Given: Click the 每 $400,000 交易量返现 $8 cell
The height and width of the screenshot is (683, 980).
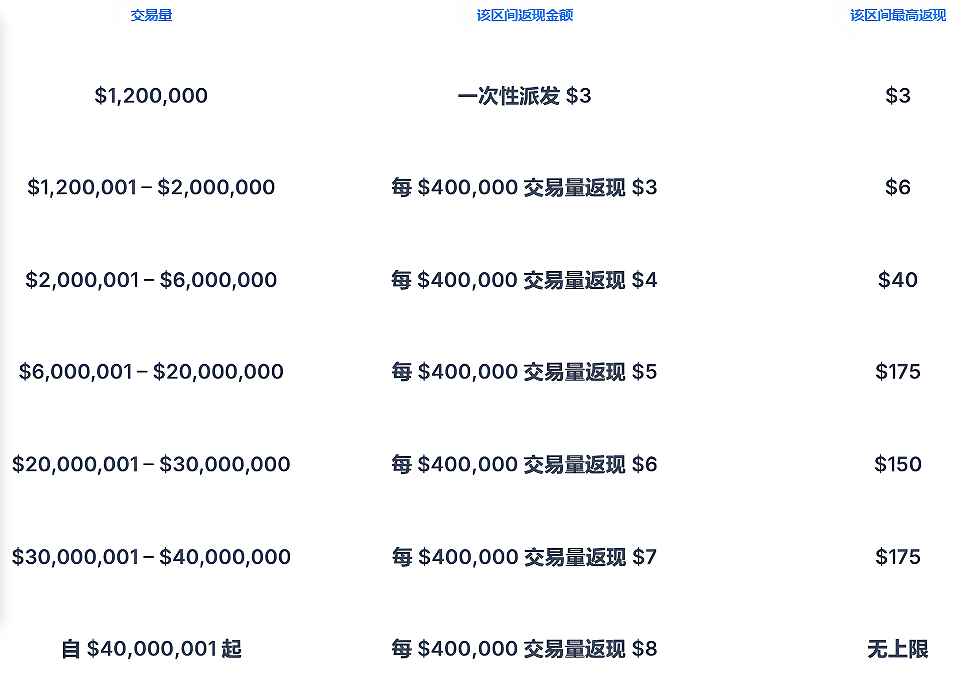Looking at the screenshot, I should point(524,649).
